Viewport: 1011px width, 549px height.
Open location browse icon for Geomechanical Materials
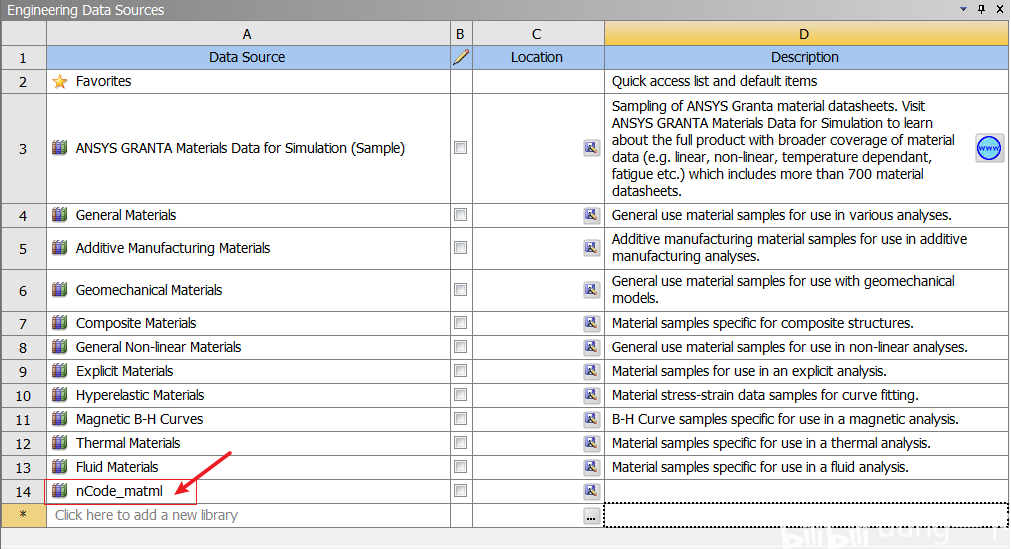[591, 290]
